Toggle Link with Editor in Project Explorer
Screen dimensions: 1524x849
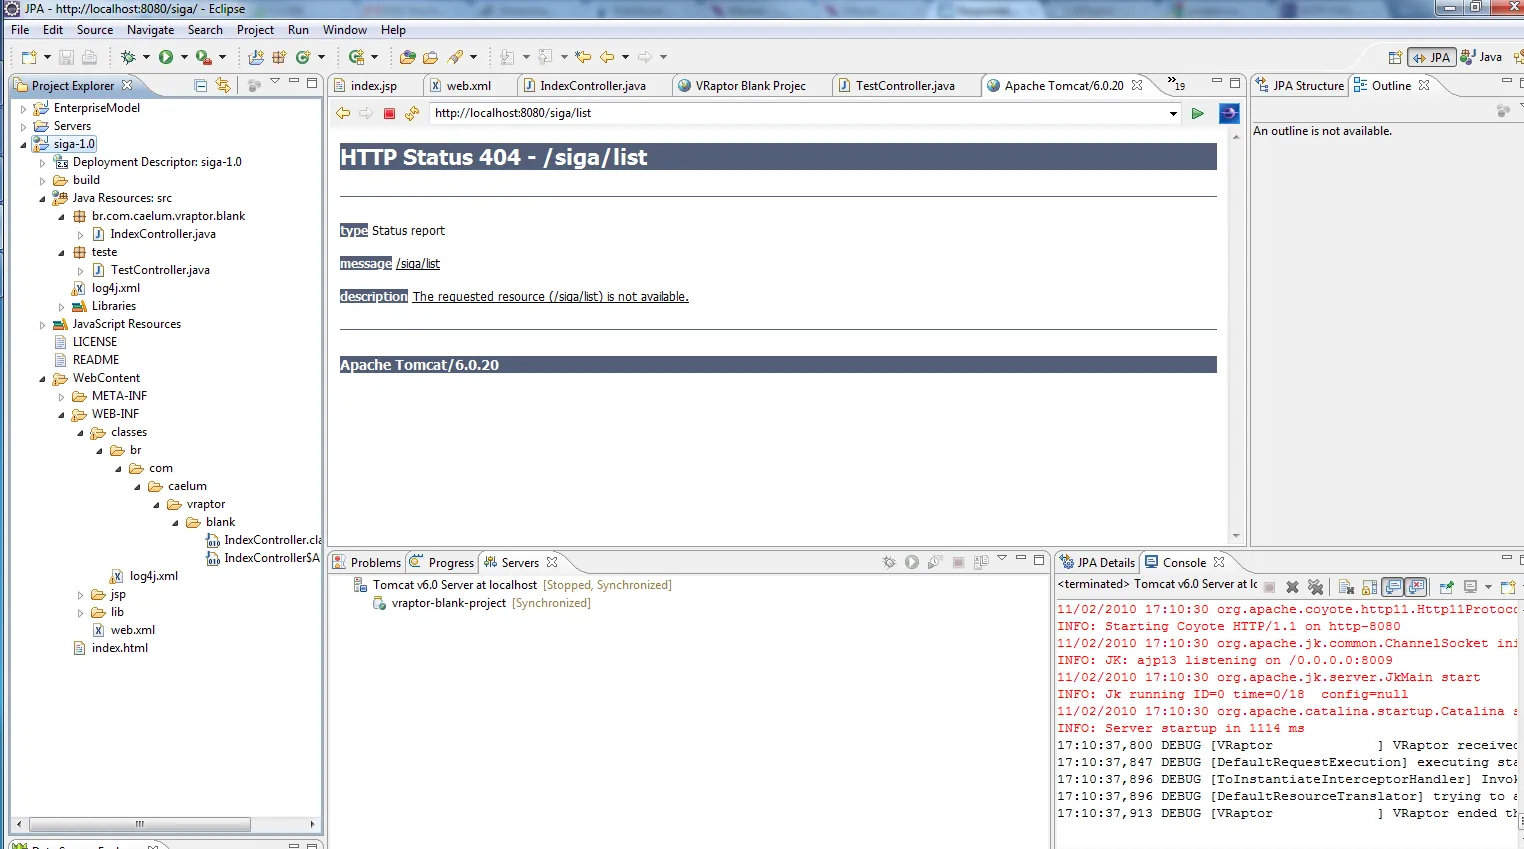223,86
